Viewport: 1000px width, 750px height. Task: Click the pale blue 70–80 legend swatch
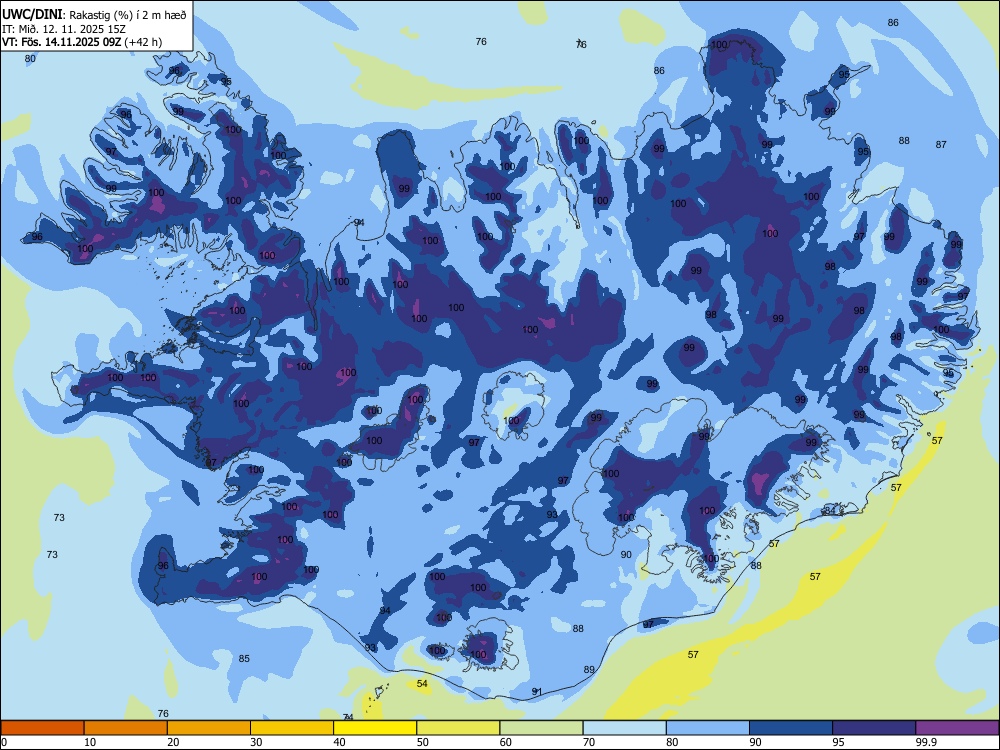pos(625,728)
